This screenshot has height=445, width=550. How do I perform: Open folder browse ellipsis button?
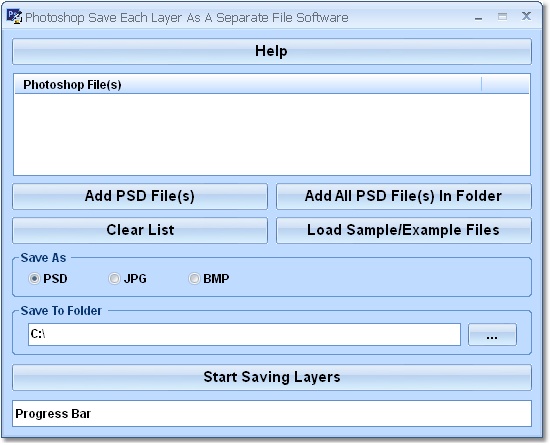[492, 334]
